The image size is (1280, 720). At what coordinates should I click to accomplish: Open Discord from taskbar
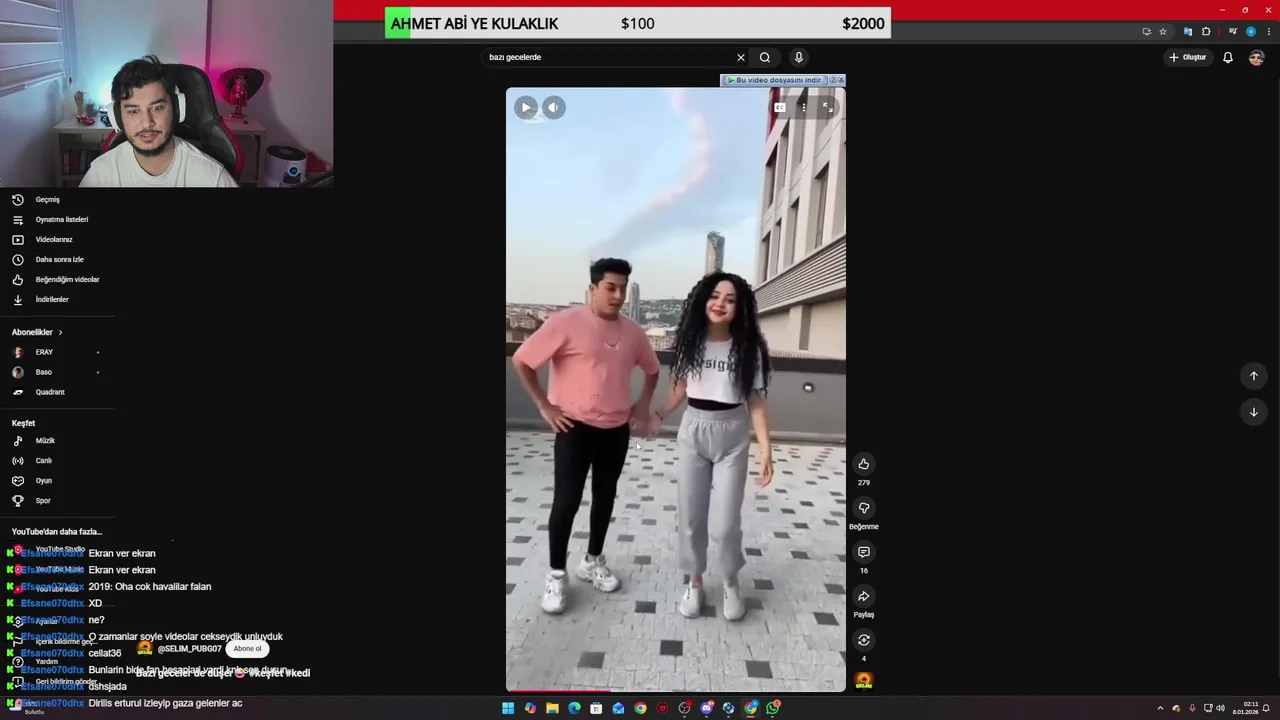(x=707, y=708)
